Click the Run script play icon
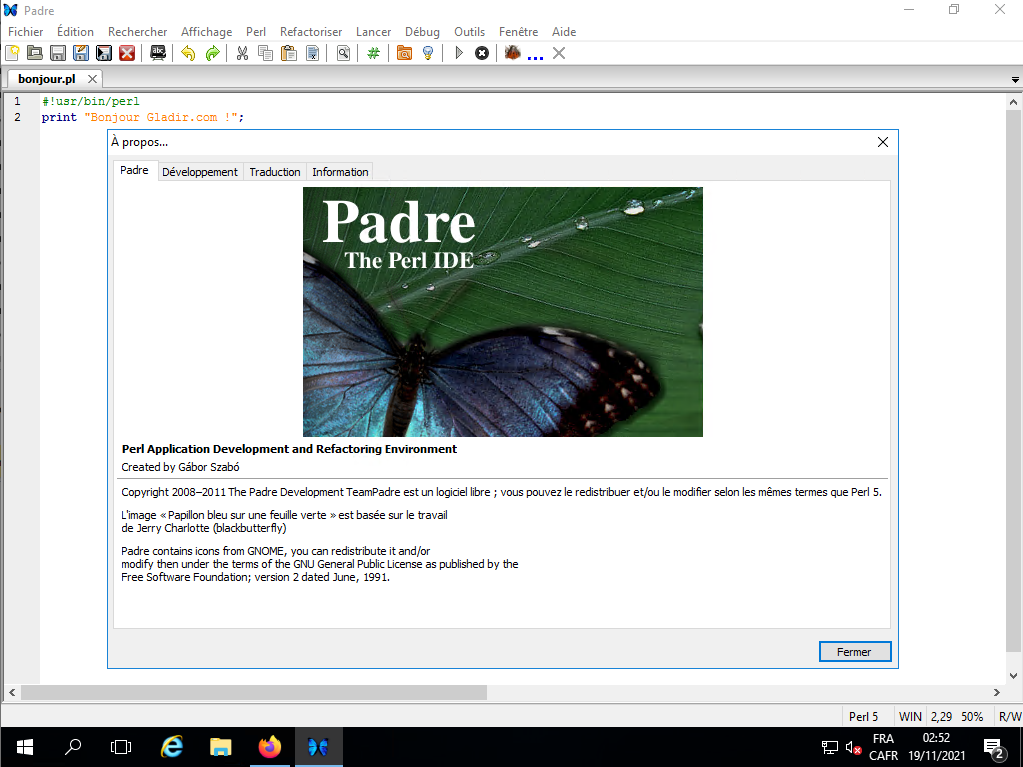This screenshot has width=1023, height=767. [459, 53]
